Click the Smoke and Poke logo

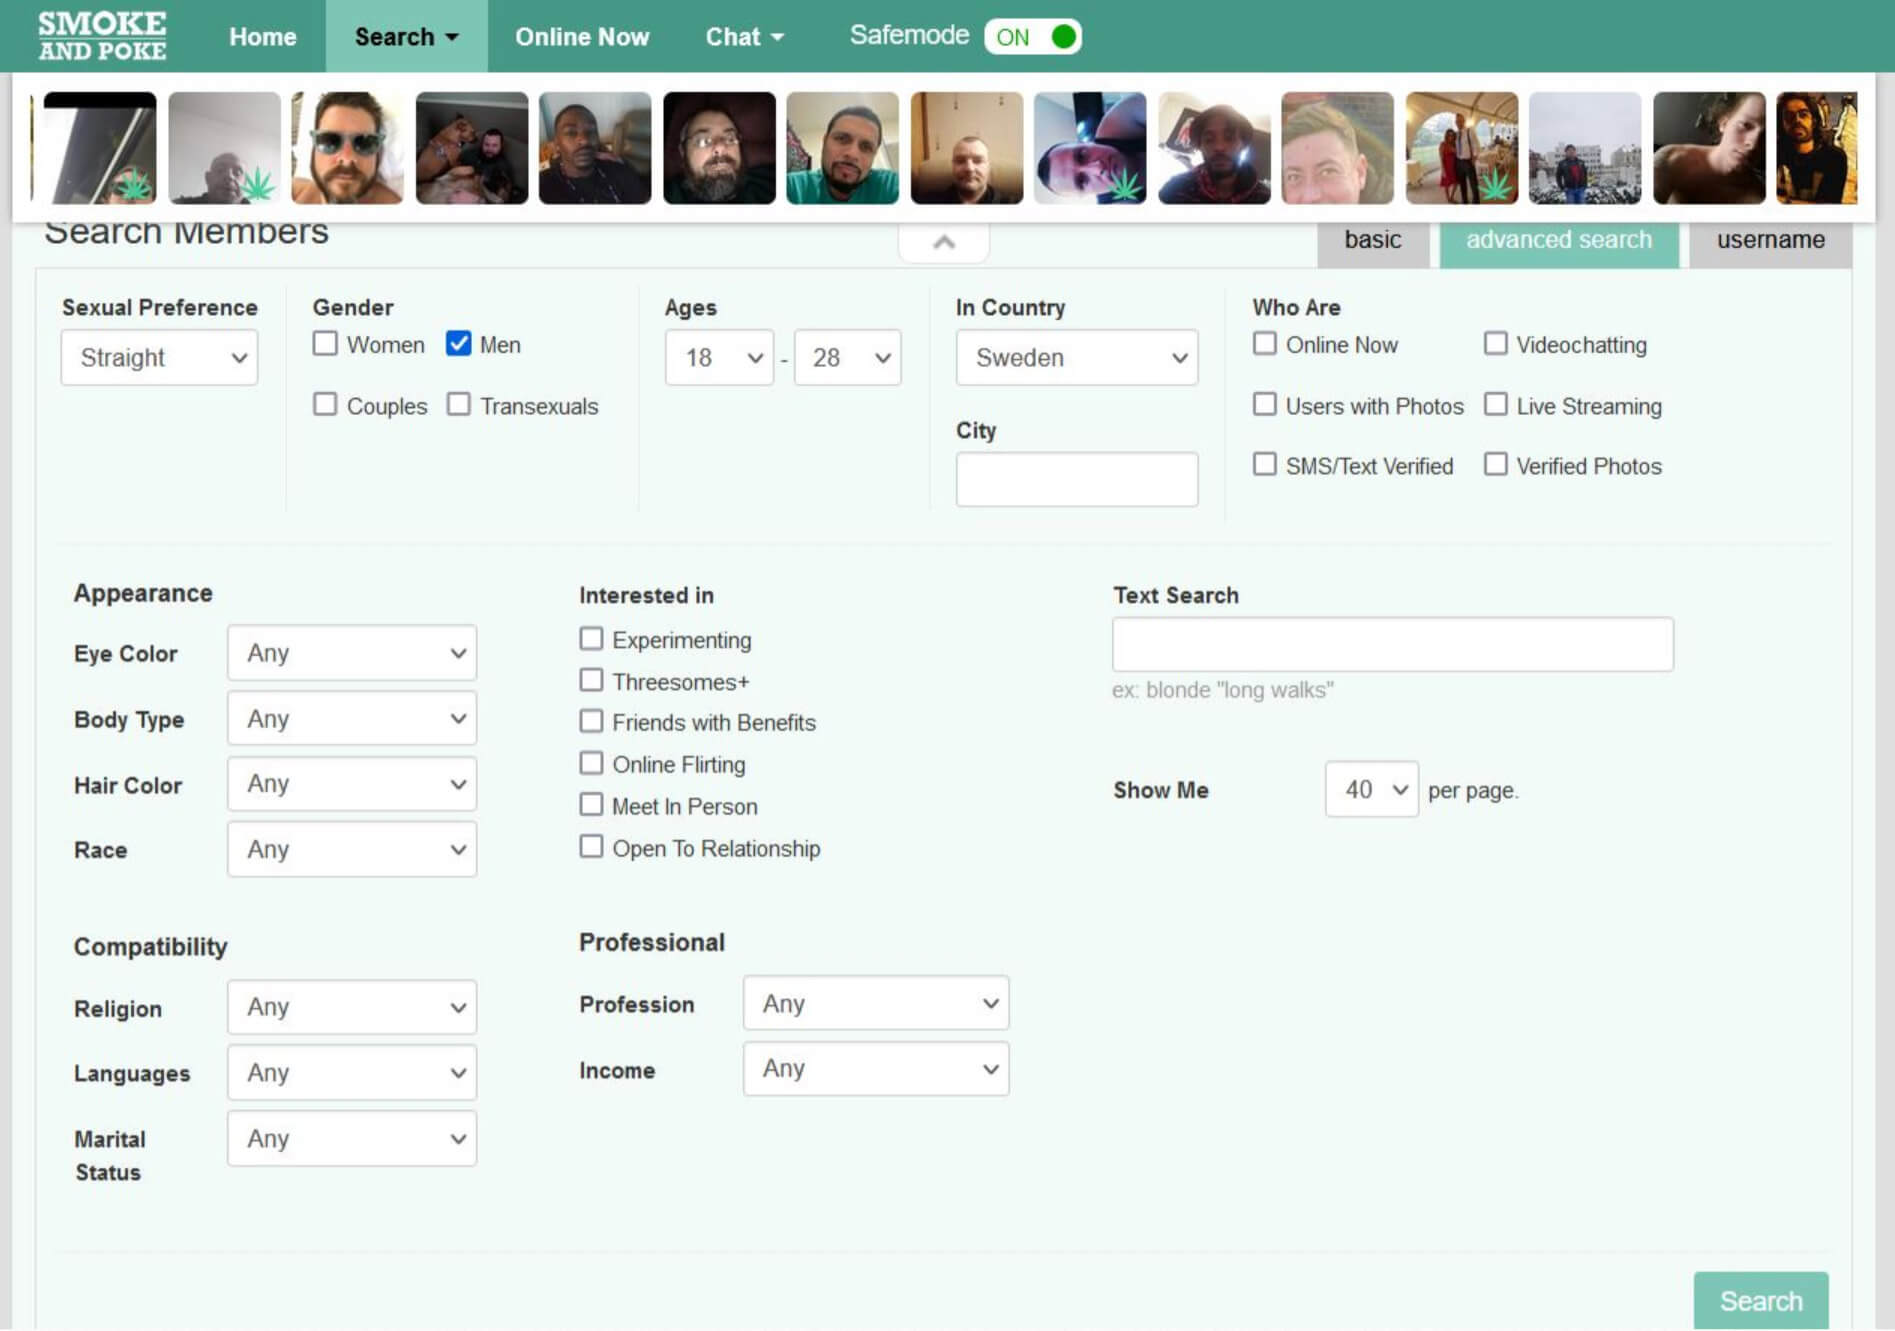pos(102,36)
